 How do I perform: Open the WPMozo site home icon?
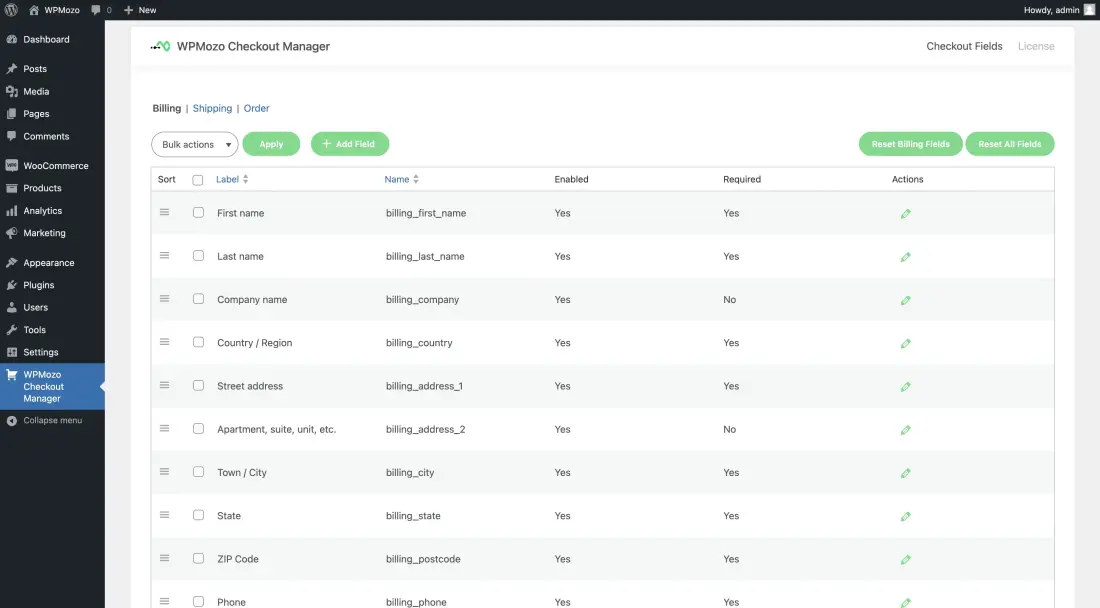click(x=34, y=10)
